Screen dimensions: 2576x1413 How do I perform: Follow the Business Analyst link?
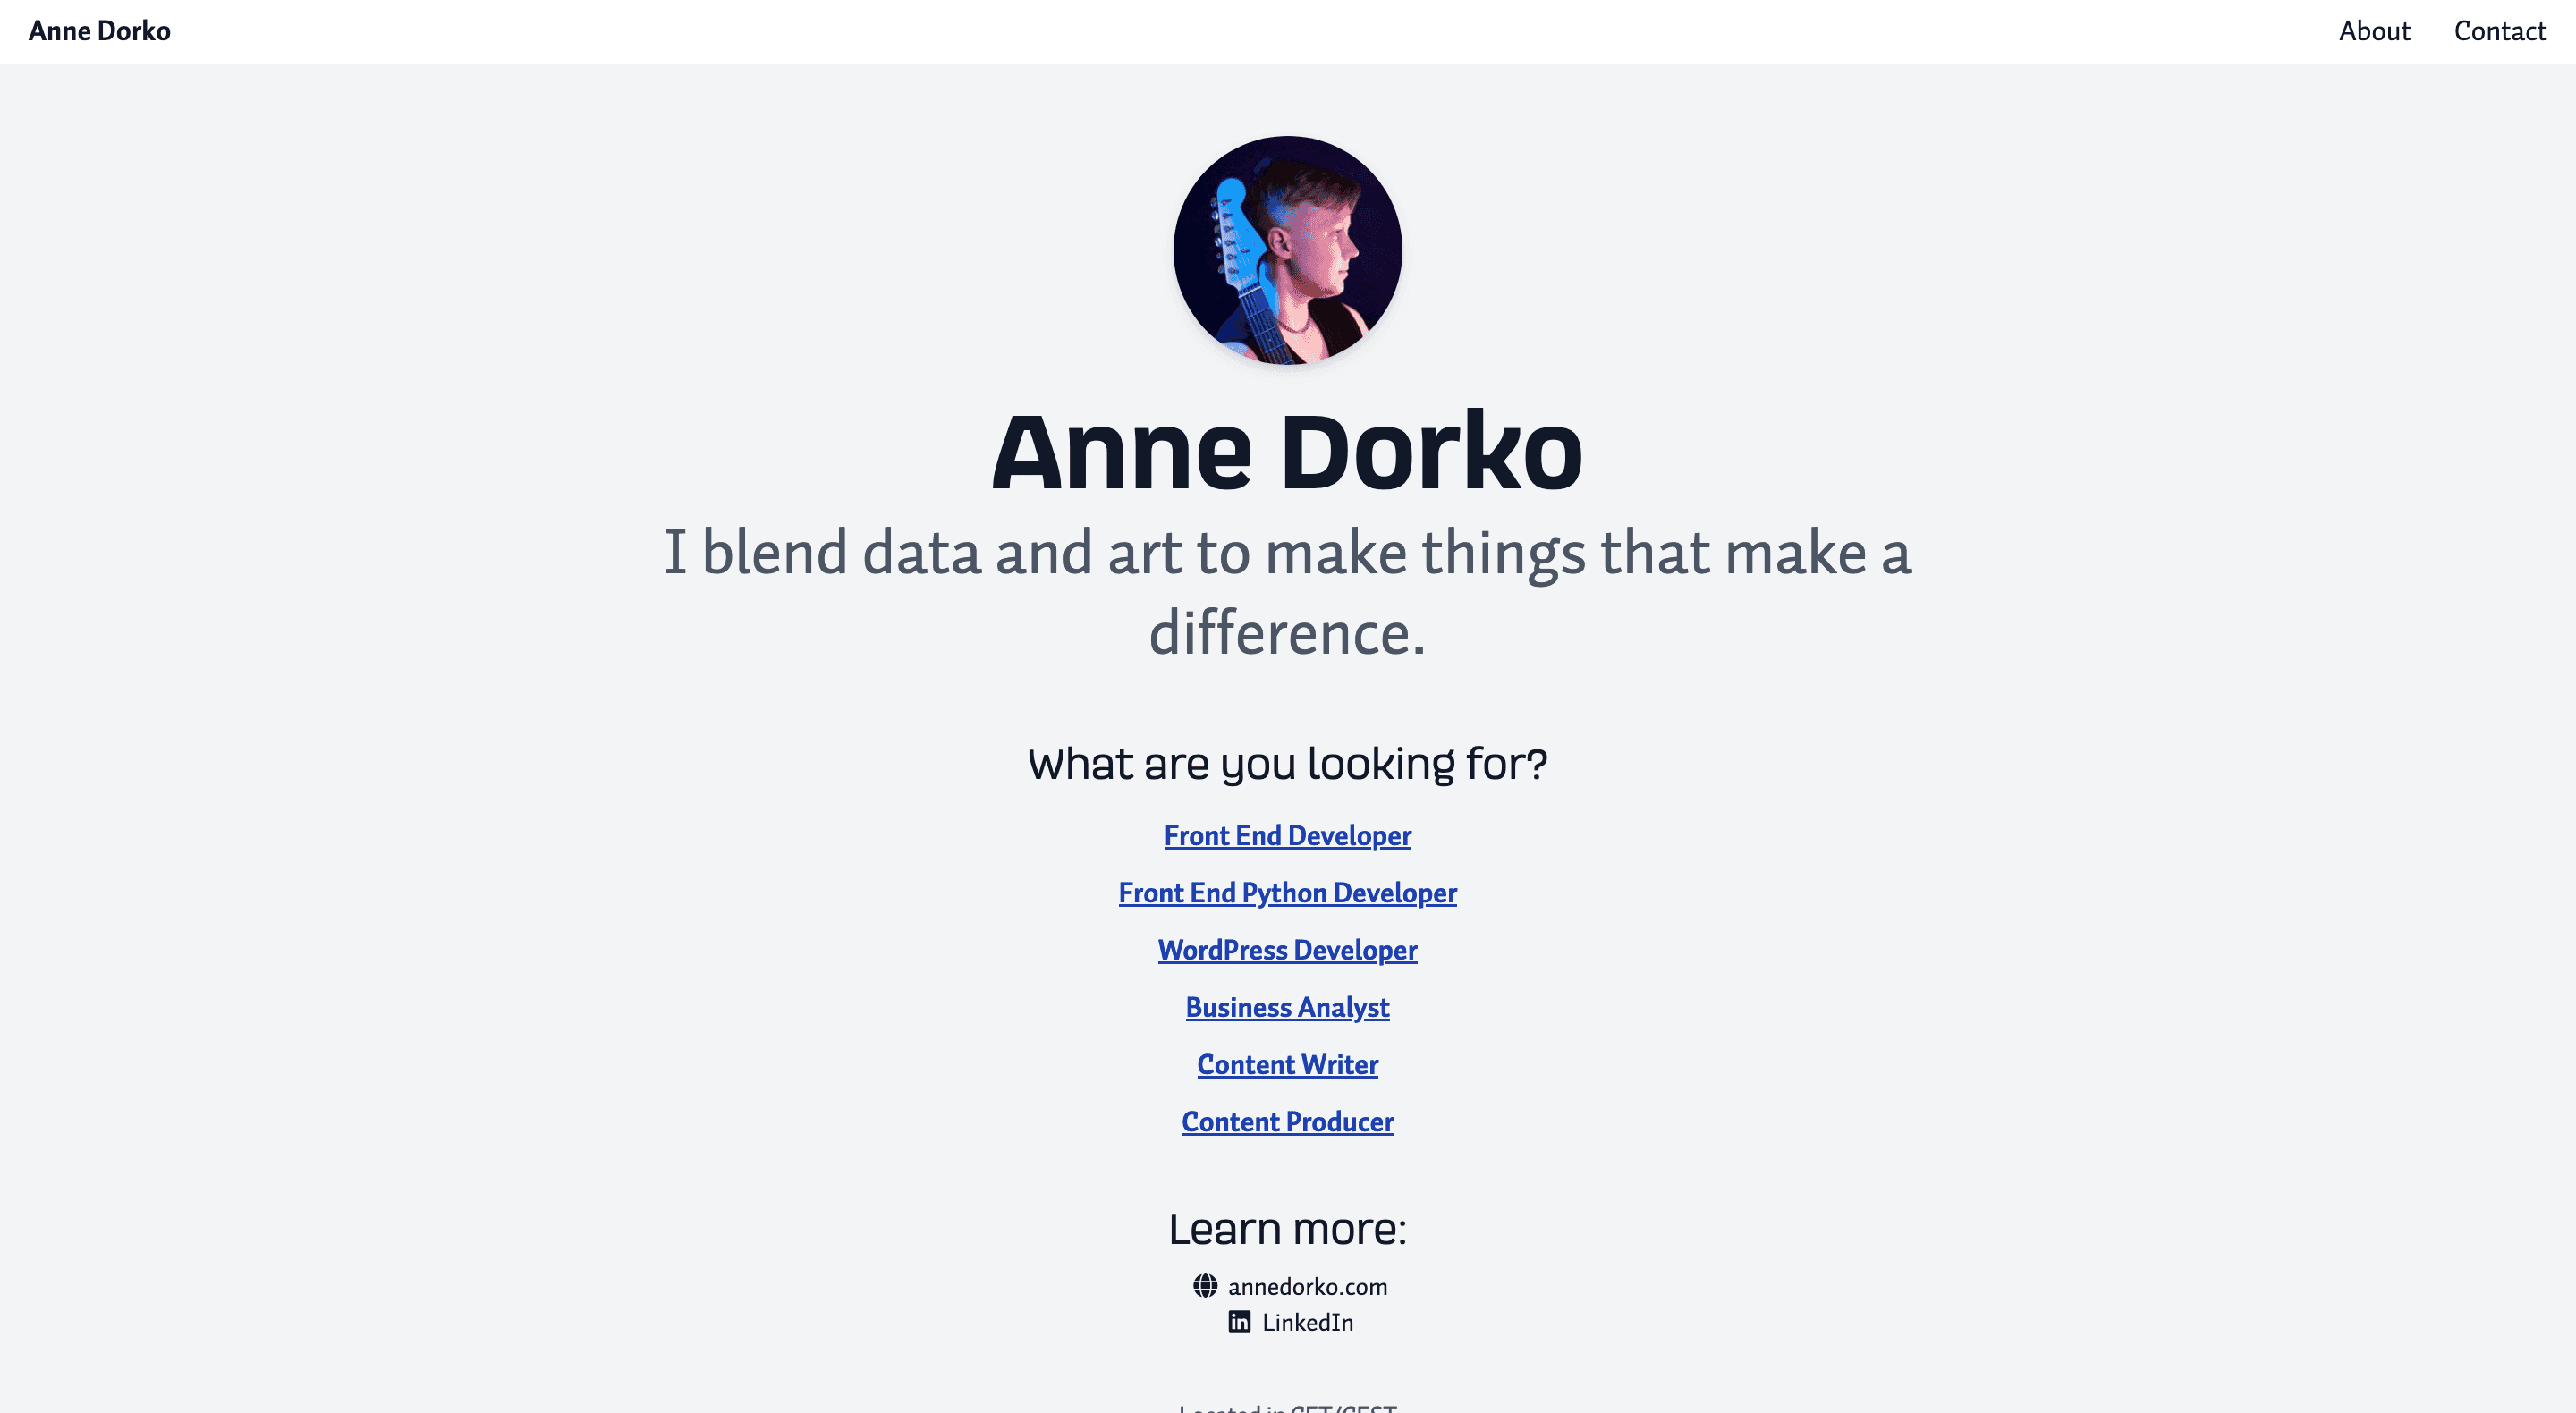pos(1287,1007)
